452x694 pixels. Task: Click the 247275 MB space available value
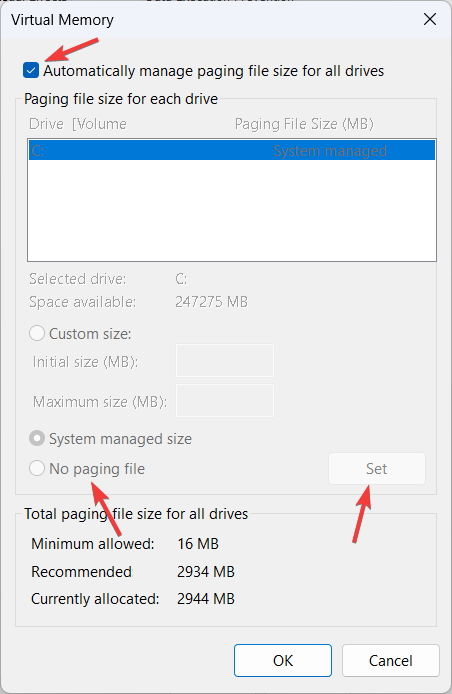point(211,302)
